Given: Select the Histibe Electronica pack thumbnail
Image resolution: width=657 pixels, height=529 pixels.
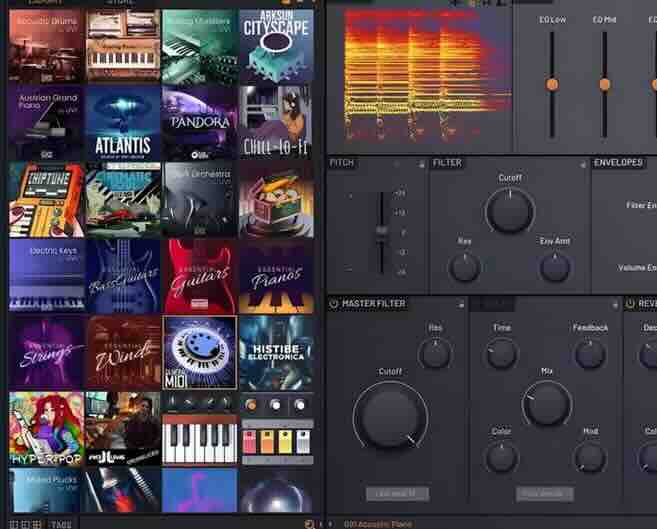Looking at the screenshot, I should [276, 353].
